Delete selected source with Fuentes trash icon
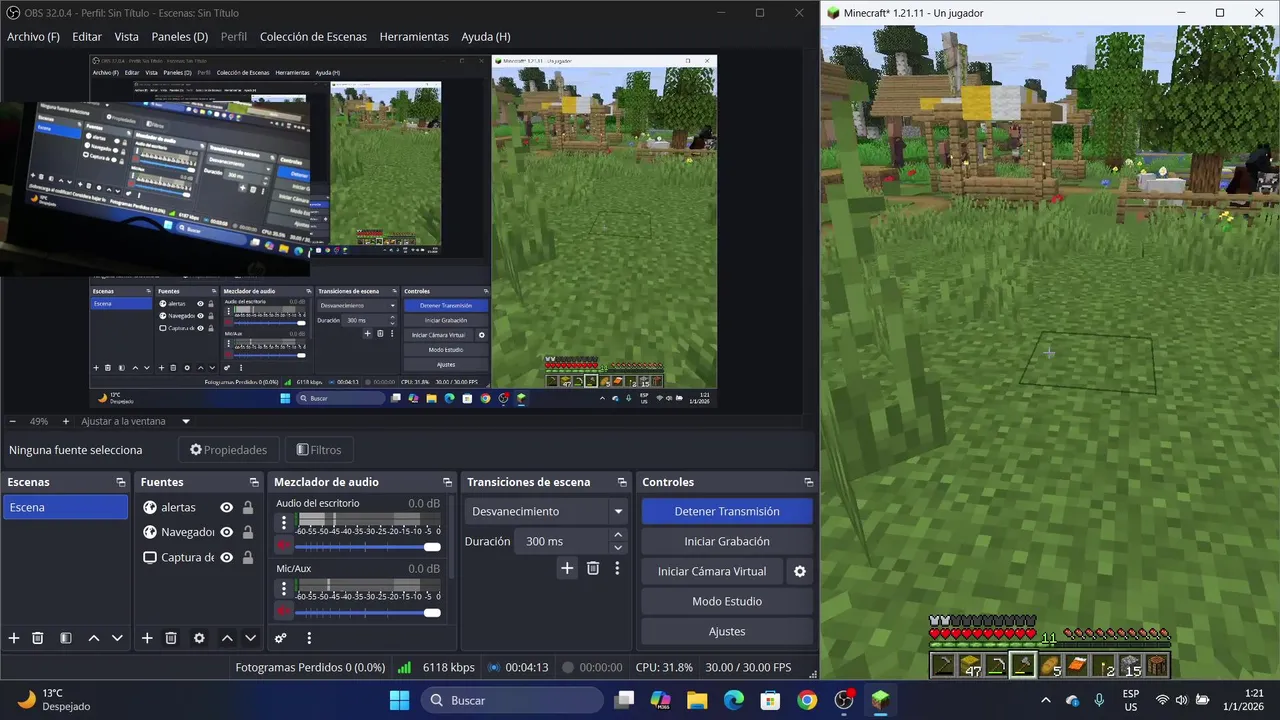The height and width of the screenshot is (720, 1280). pos(171,638)
